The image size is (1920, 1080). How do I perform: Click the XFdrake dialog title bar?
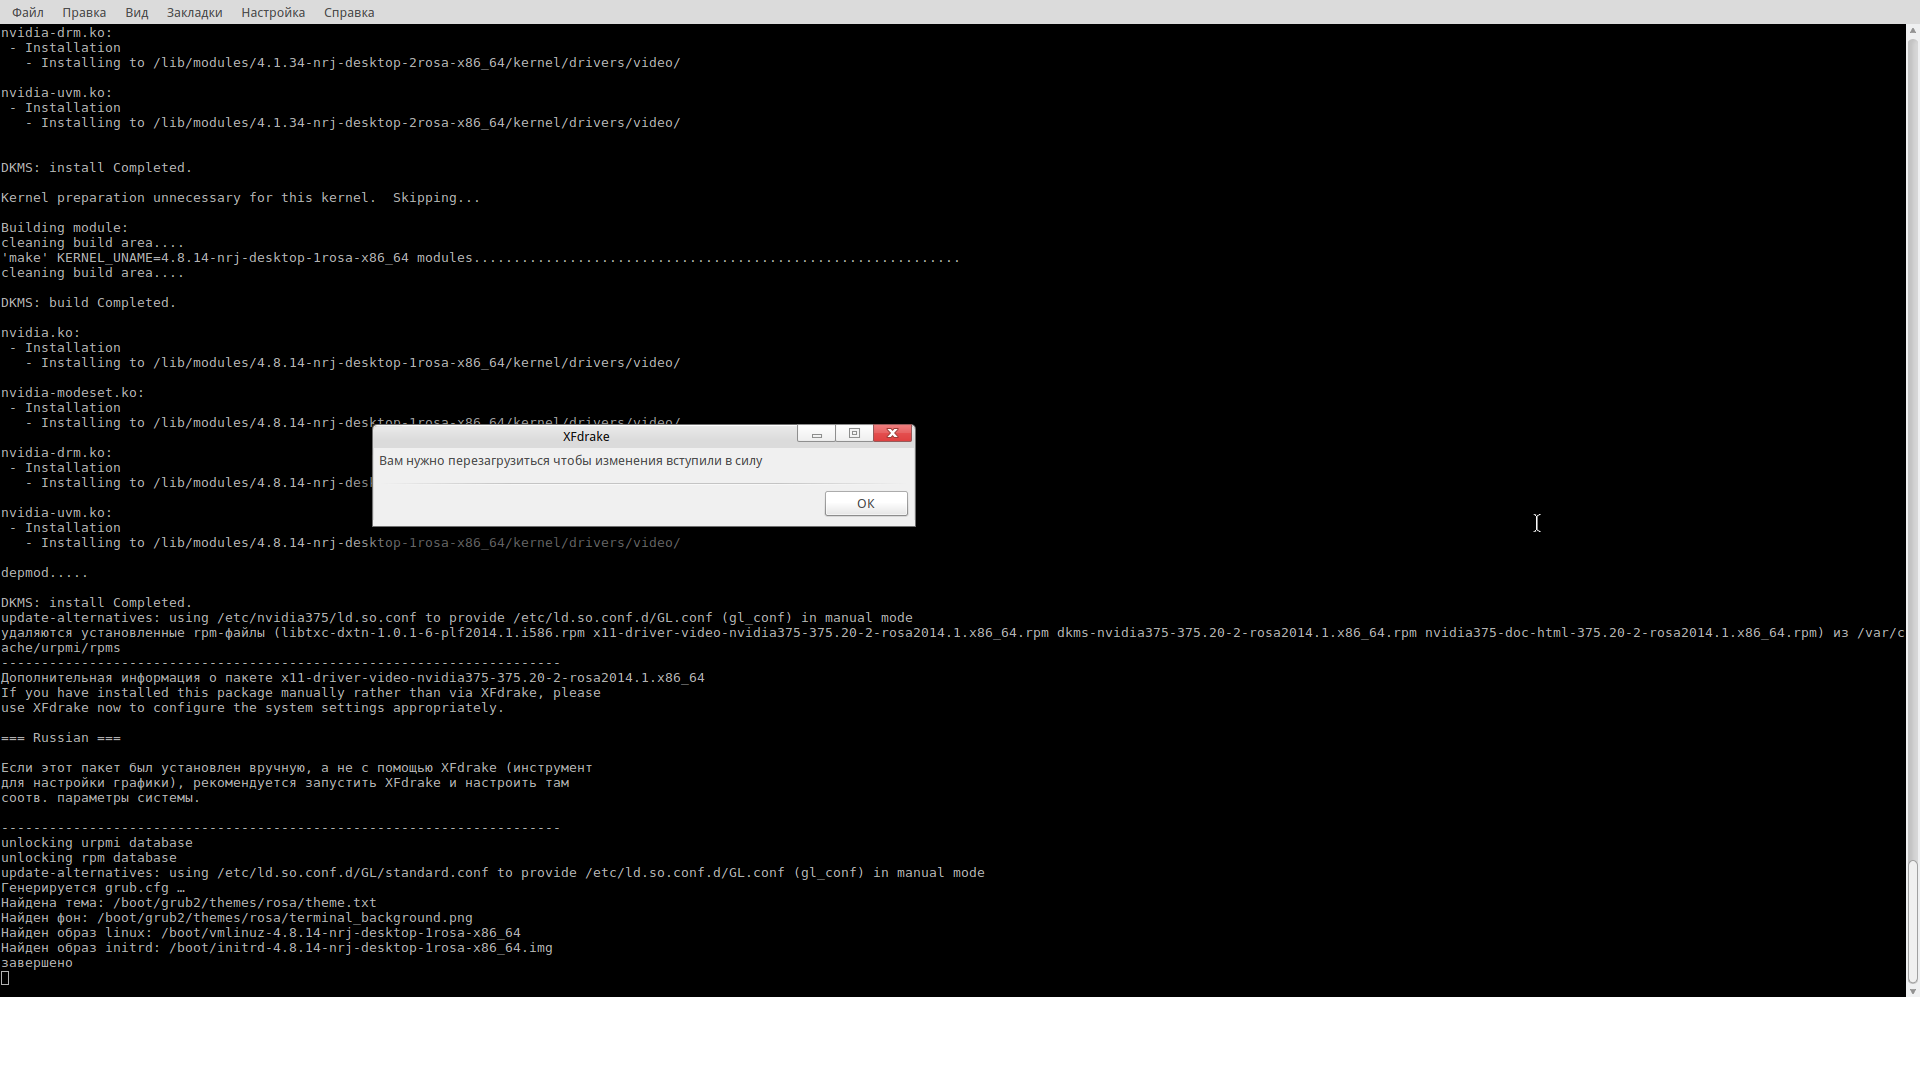tap(586, 437)
